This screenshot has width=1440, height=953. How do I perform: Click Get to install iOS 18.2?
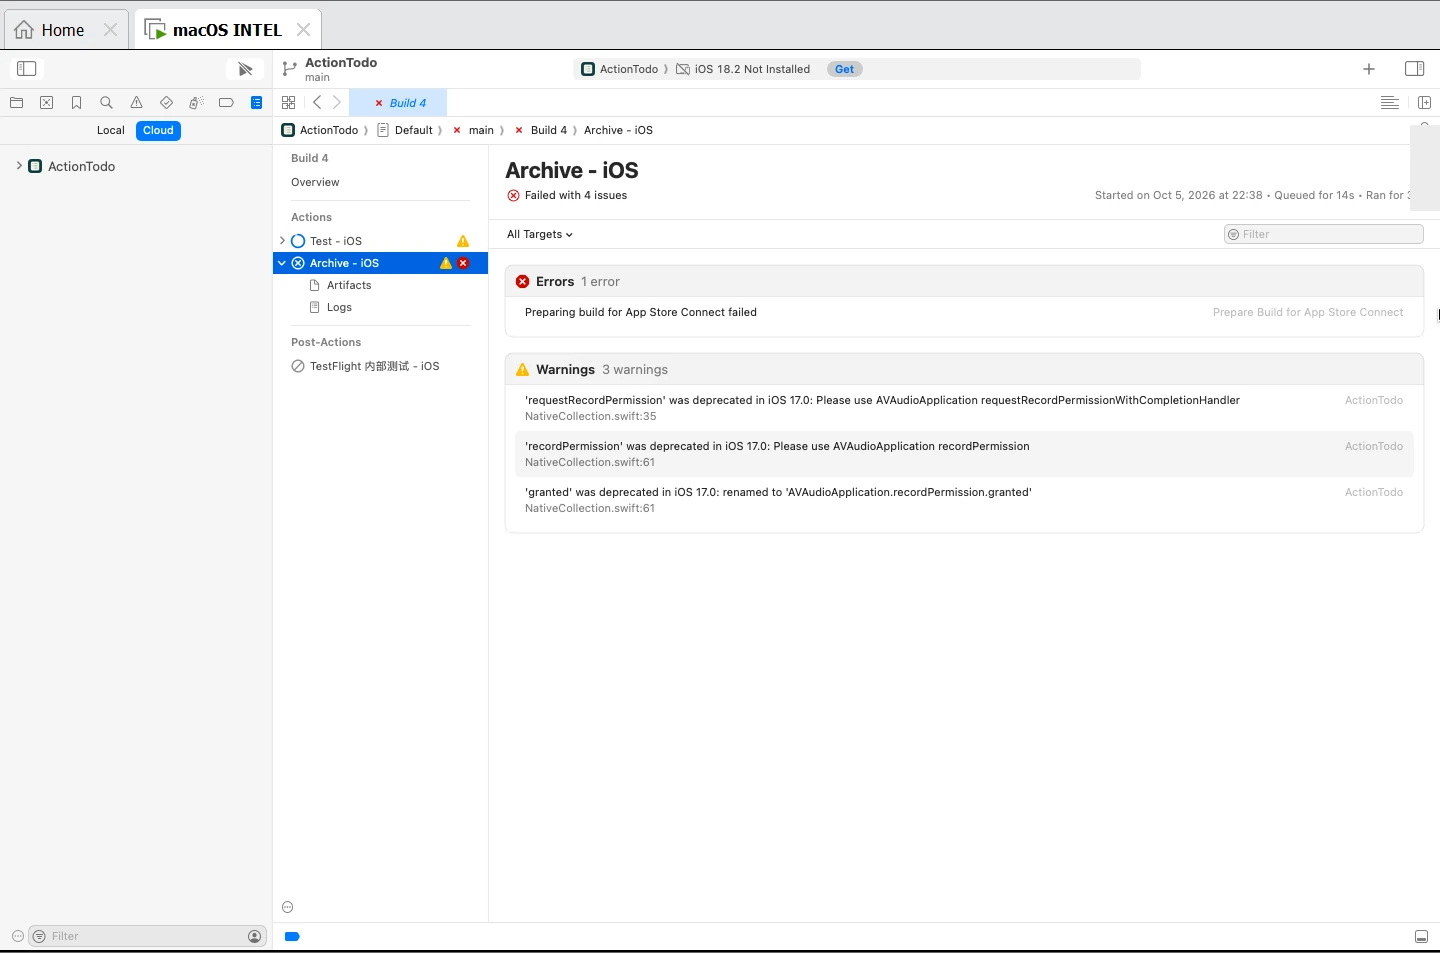point(844,69)
